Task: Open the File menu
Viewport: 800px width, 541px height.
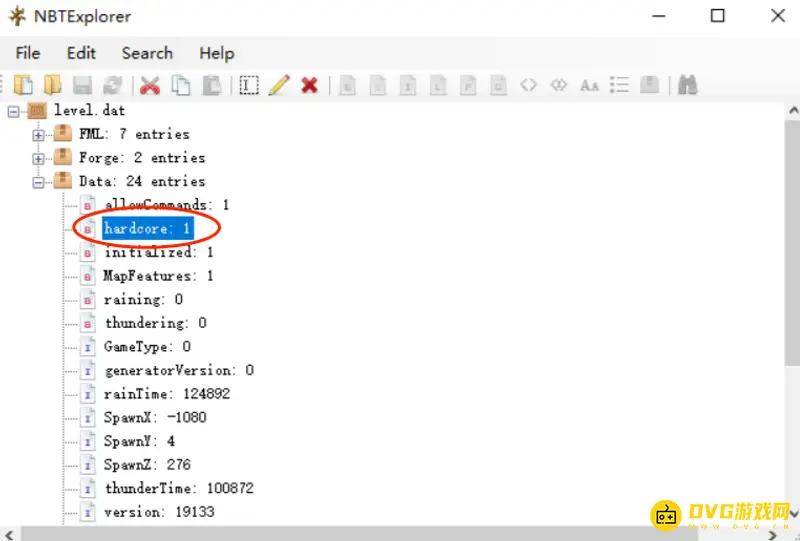Action: tap(28, 53)
